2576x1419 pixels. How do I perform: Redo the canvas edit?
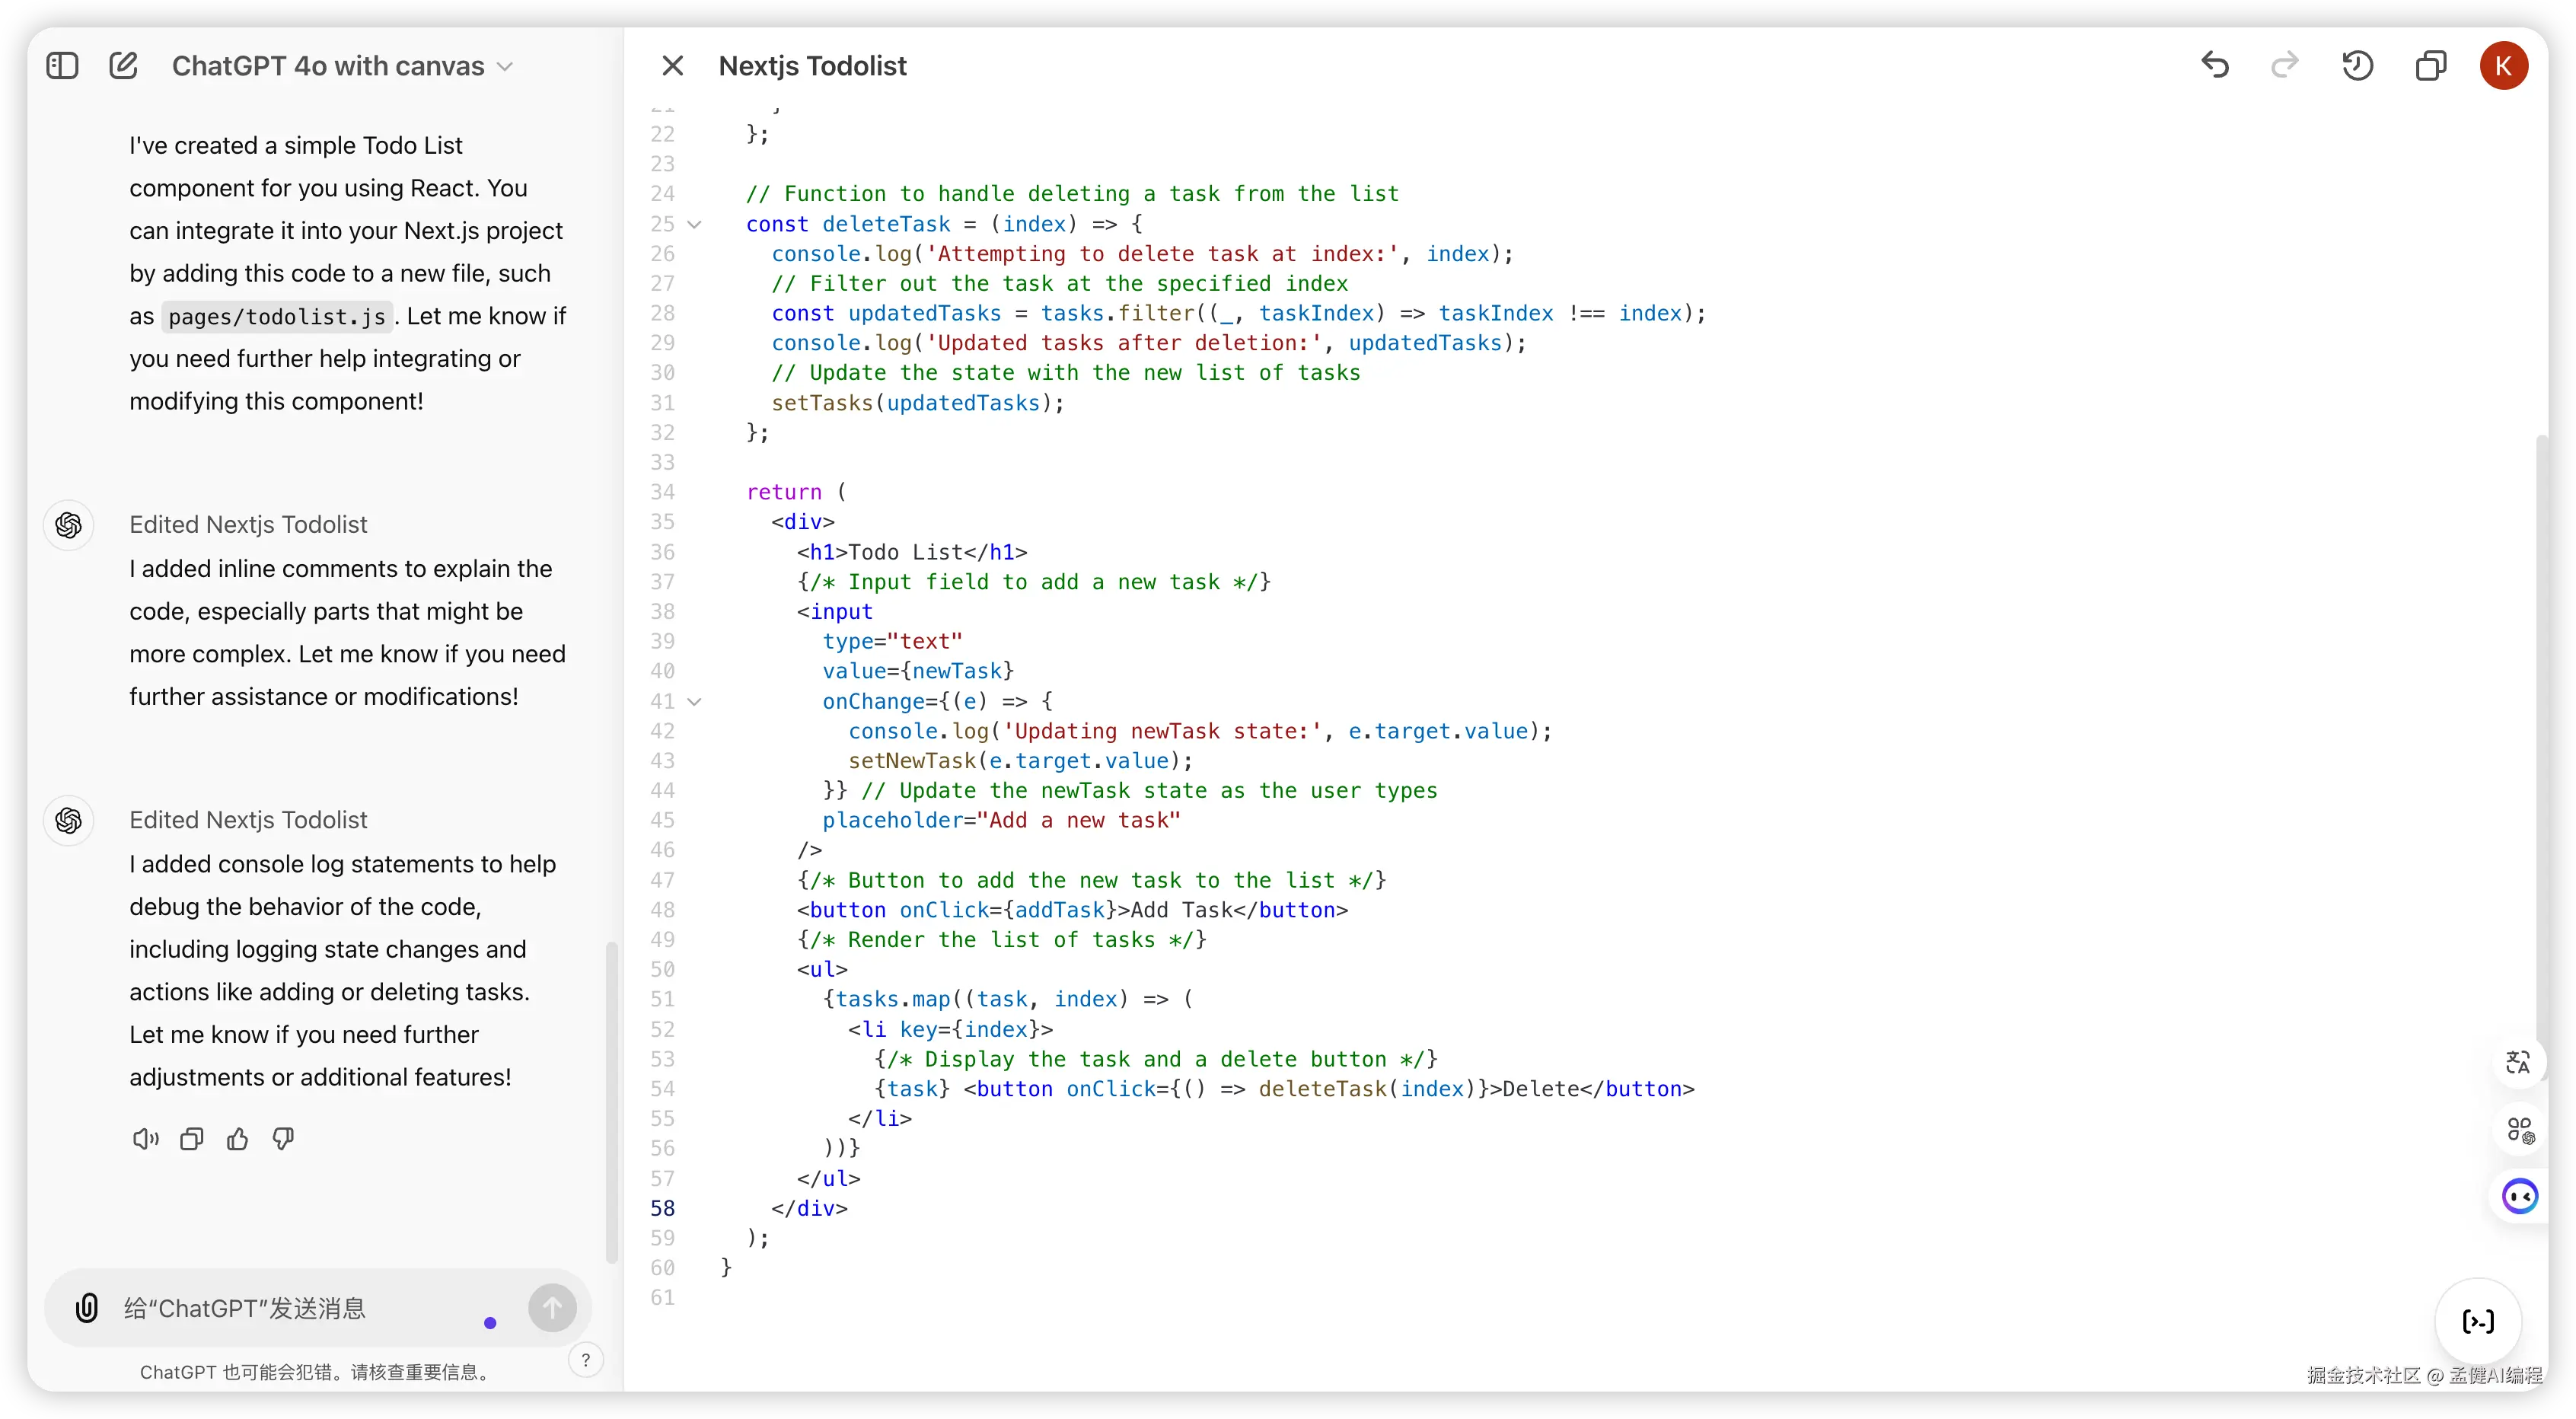tap(2285, 66)
